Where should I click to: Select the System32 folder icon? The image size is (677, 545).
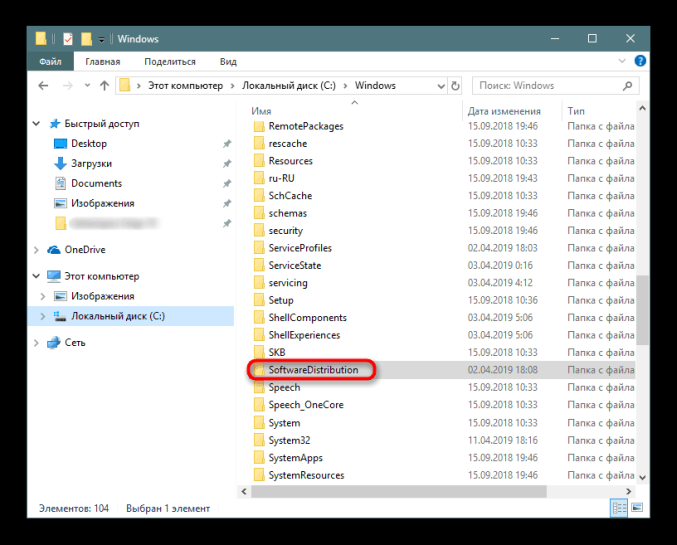coord(259,440)
